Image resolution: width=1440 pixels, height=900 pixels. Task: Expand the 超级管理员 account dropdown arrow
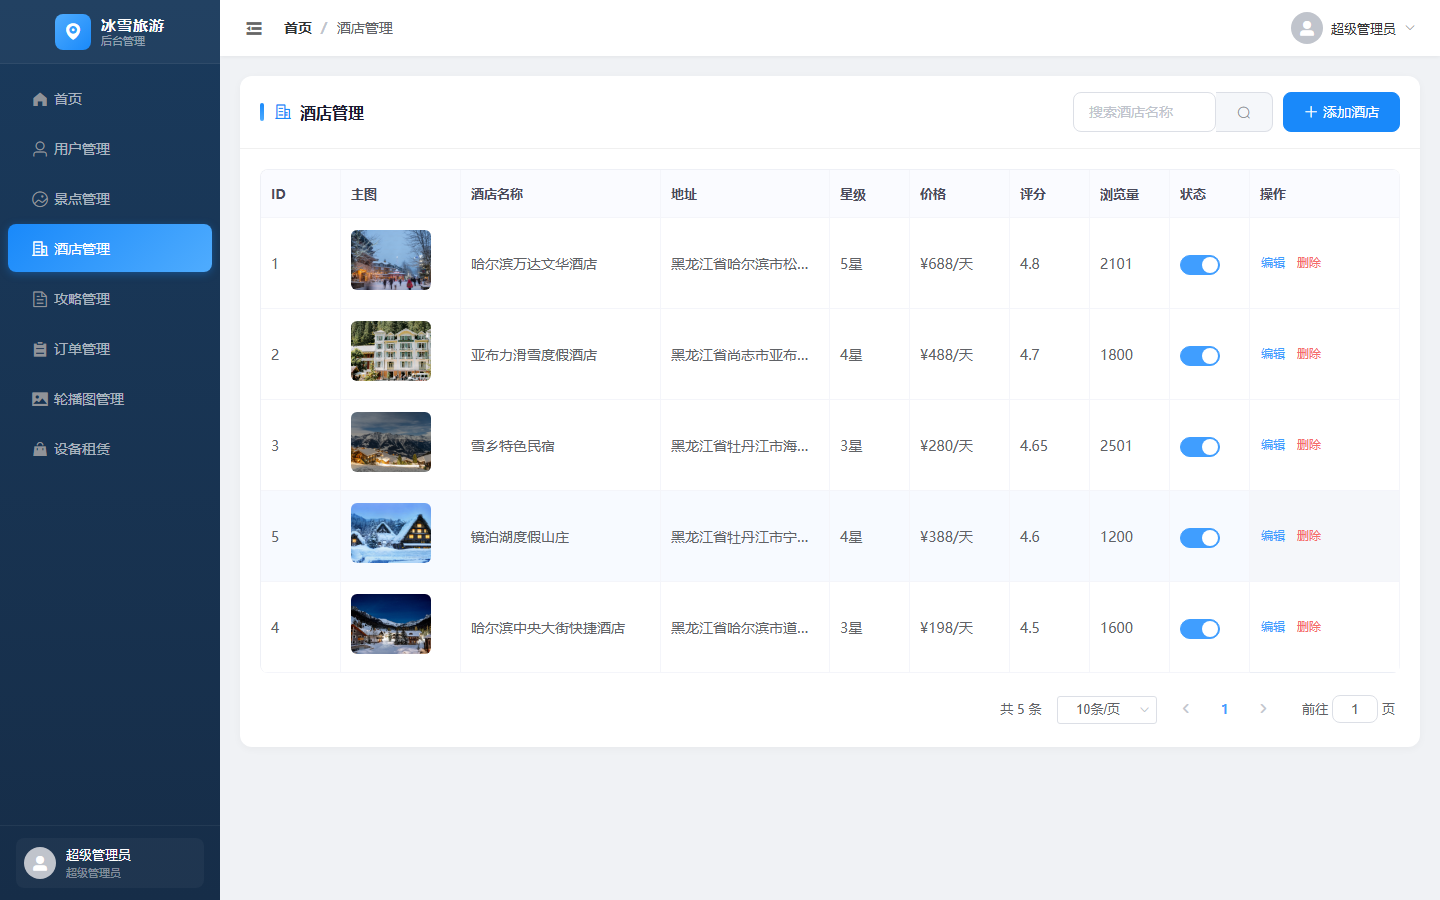pyautogui.click(x=1410, y=28)
